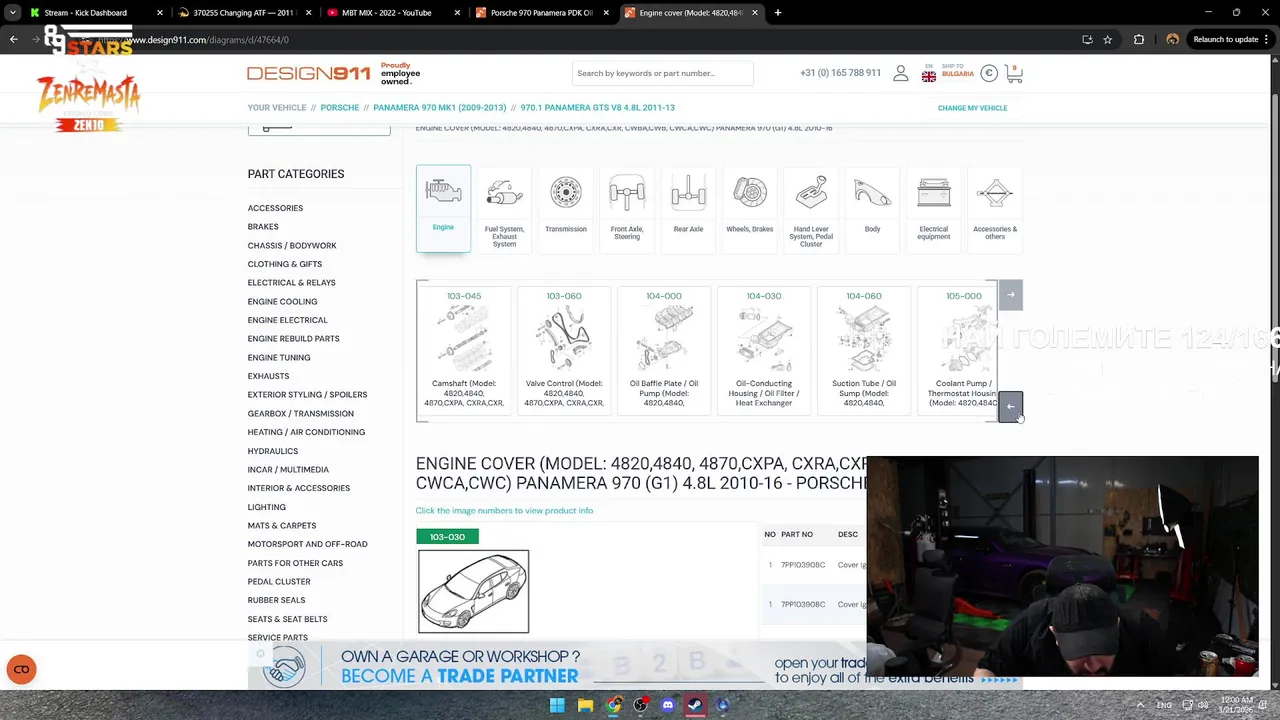This screenshot has width=1280, height=720.
Task: Open diagram 104-000 Oil Baffle Plate
Action: pos(664,350)
